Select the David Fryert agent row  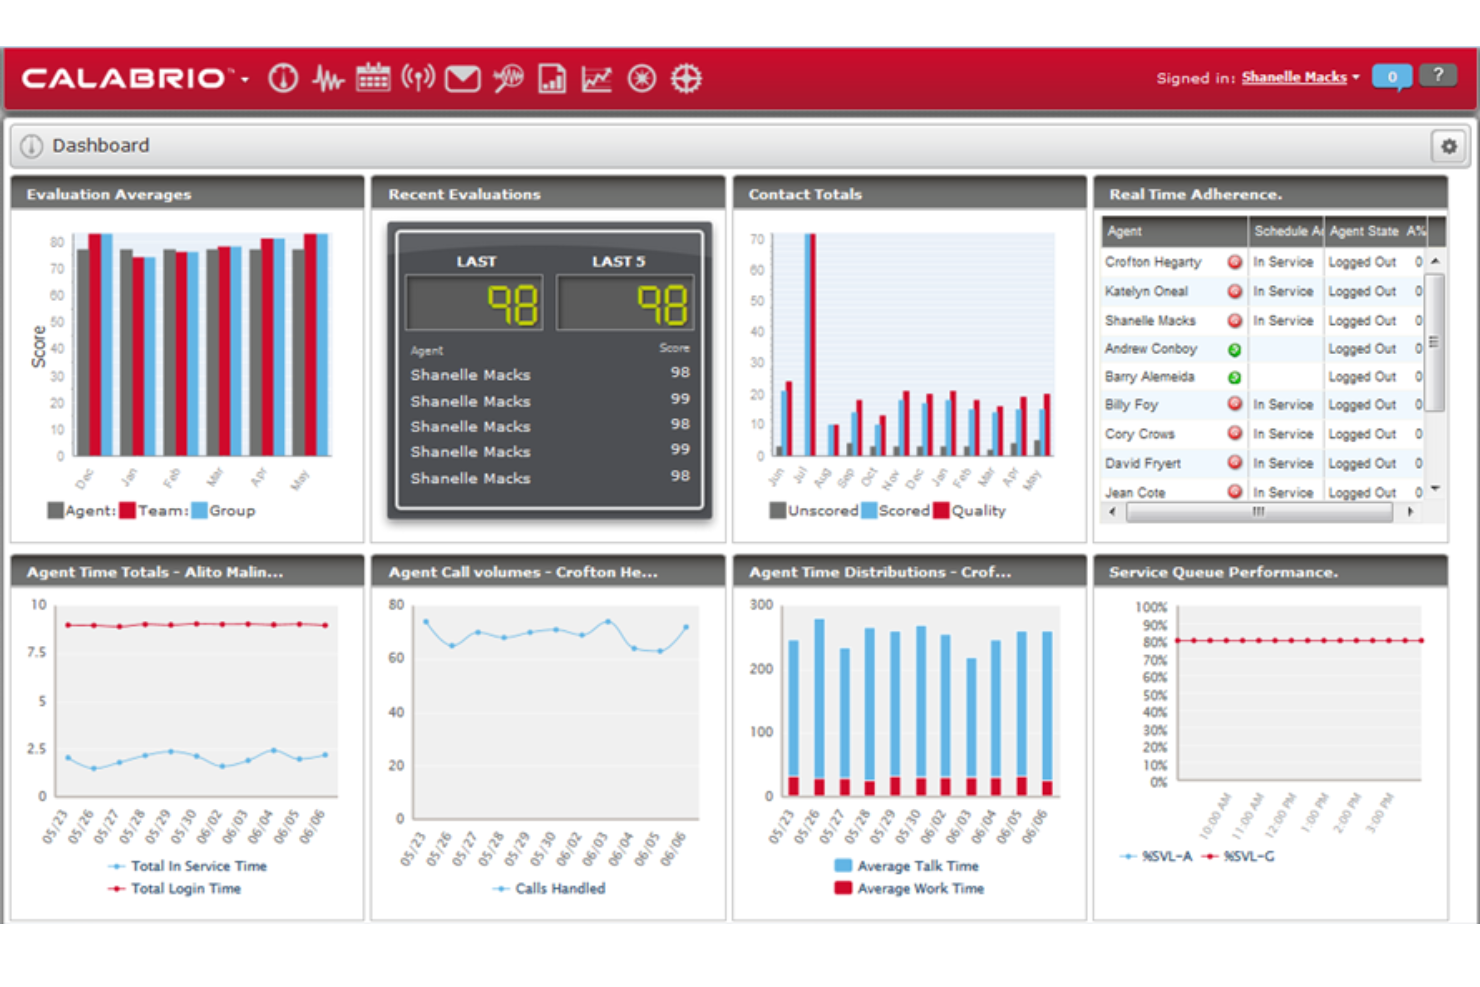(1263, 463)
